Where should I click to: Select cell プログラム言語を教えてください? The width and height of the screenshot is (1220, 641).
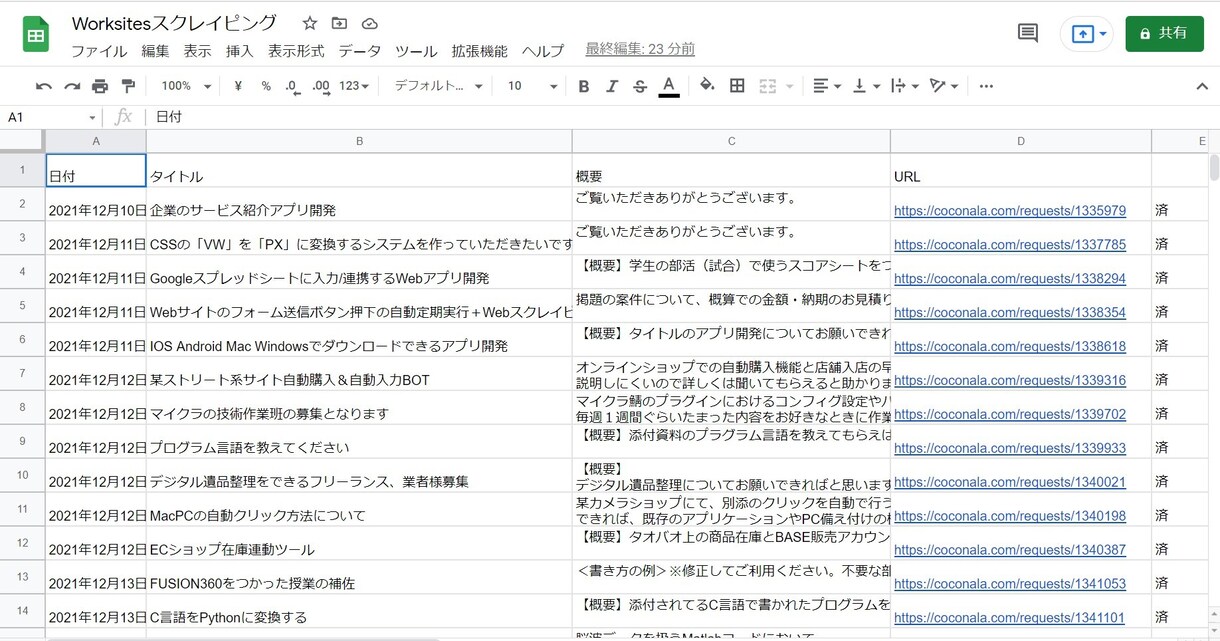click(359, 441)
